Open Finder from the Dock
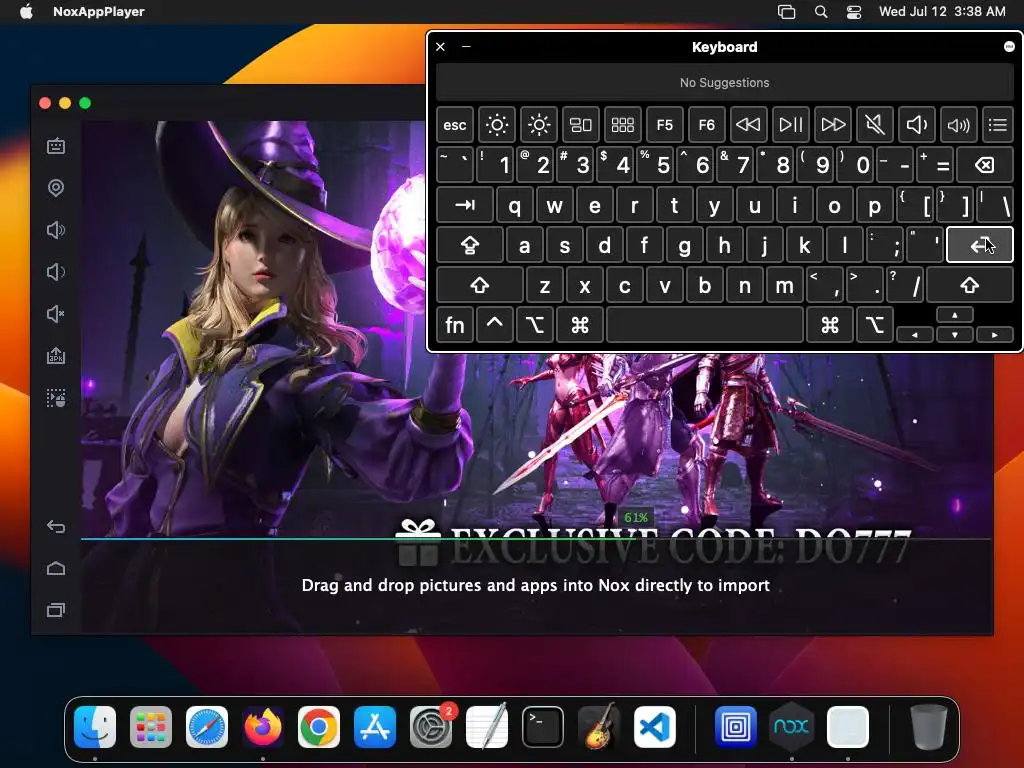 pos(95,727)
